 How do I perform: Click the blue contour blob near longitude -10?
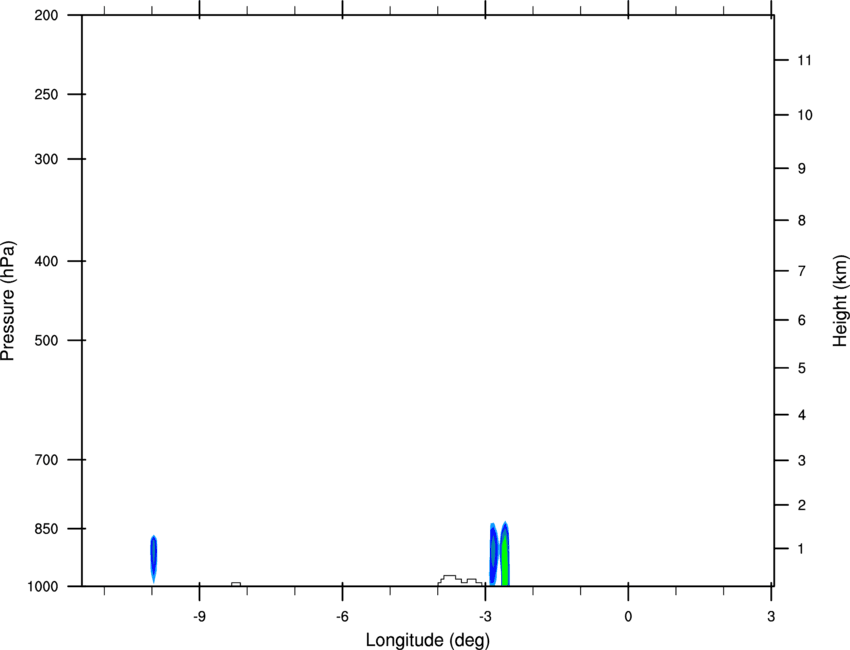coord(153,558)
